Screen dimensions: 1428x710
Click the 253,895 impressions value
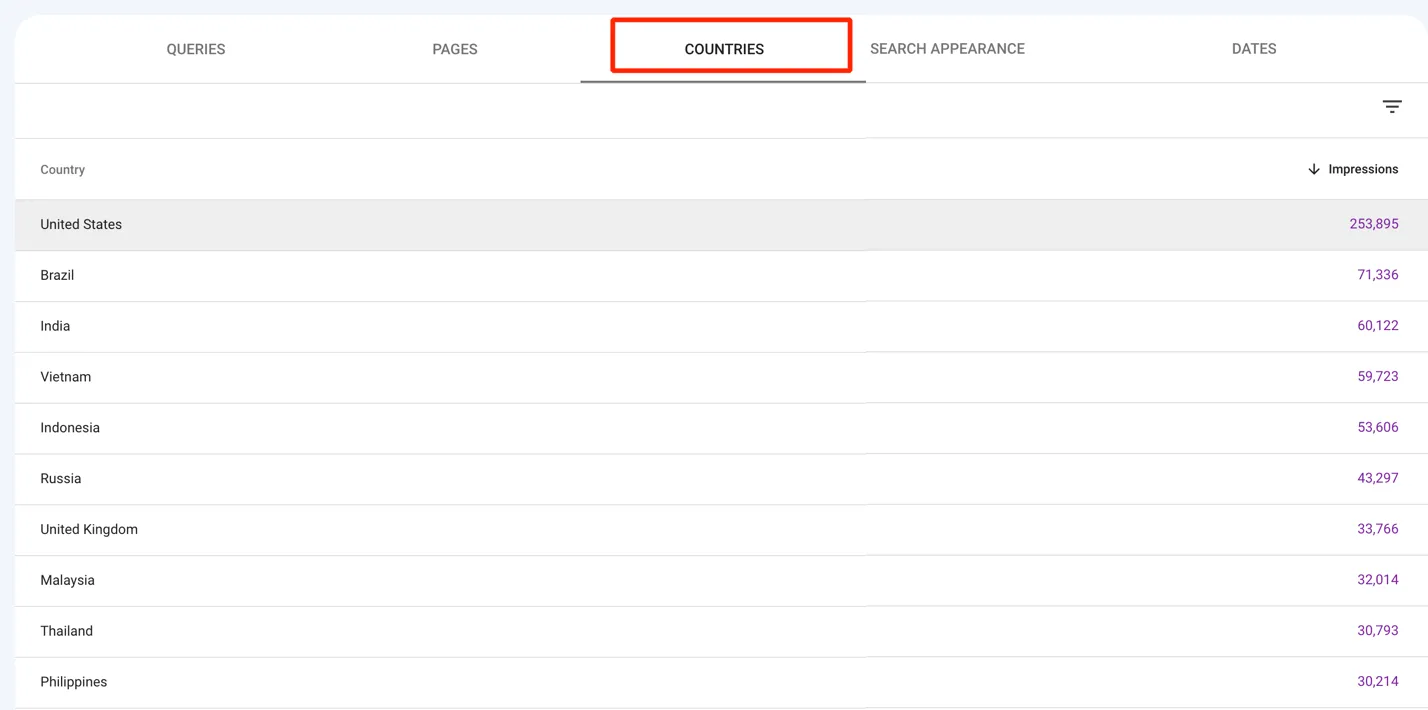point(1373,224)
